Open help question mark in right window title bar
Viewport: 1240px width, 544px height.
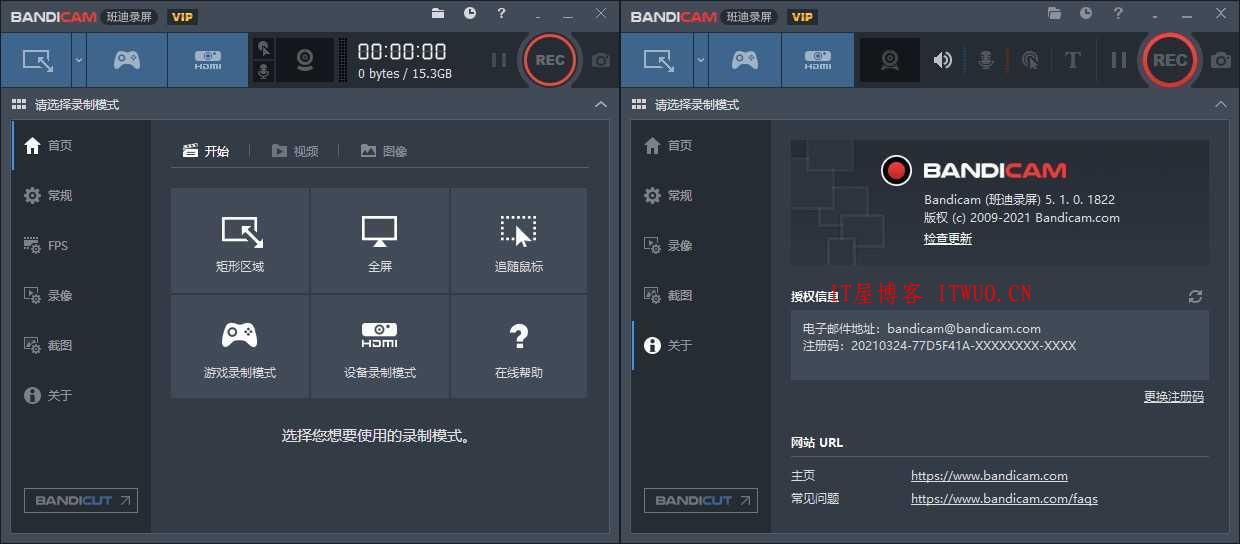tap(1118, 13)
